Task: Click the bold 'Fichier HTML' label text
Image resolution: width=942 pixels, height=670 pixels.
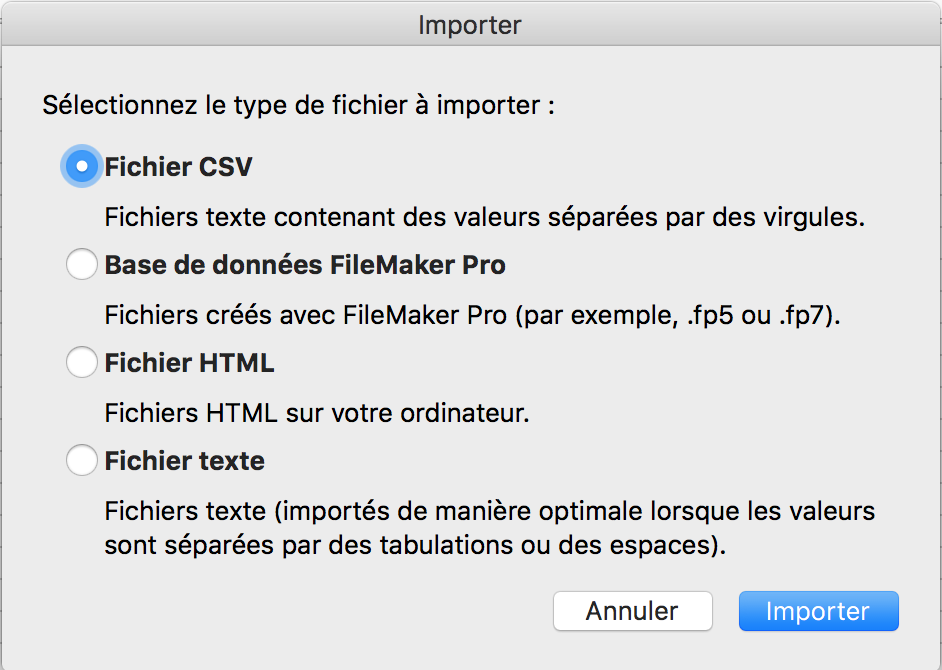Action: coord(189,363)
